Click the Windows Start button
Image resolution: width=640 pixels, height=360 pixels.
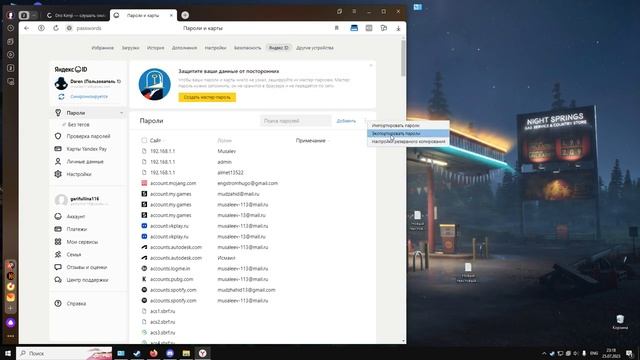coord(8,353)
